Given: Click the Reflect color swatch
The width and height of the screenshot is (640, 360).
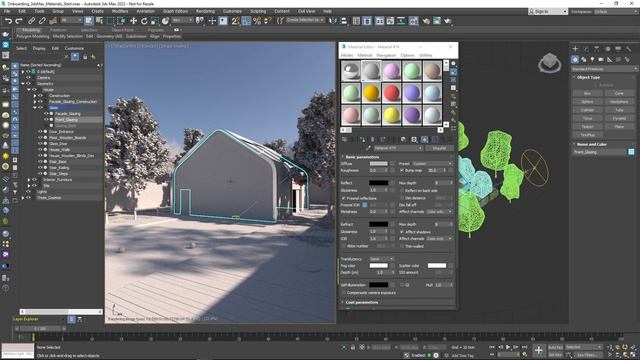Looking at the screenshot, I should (x=378, y=183).
